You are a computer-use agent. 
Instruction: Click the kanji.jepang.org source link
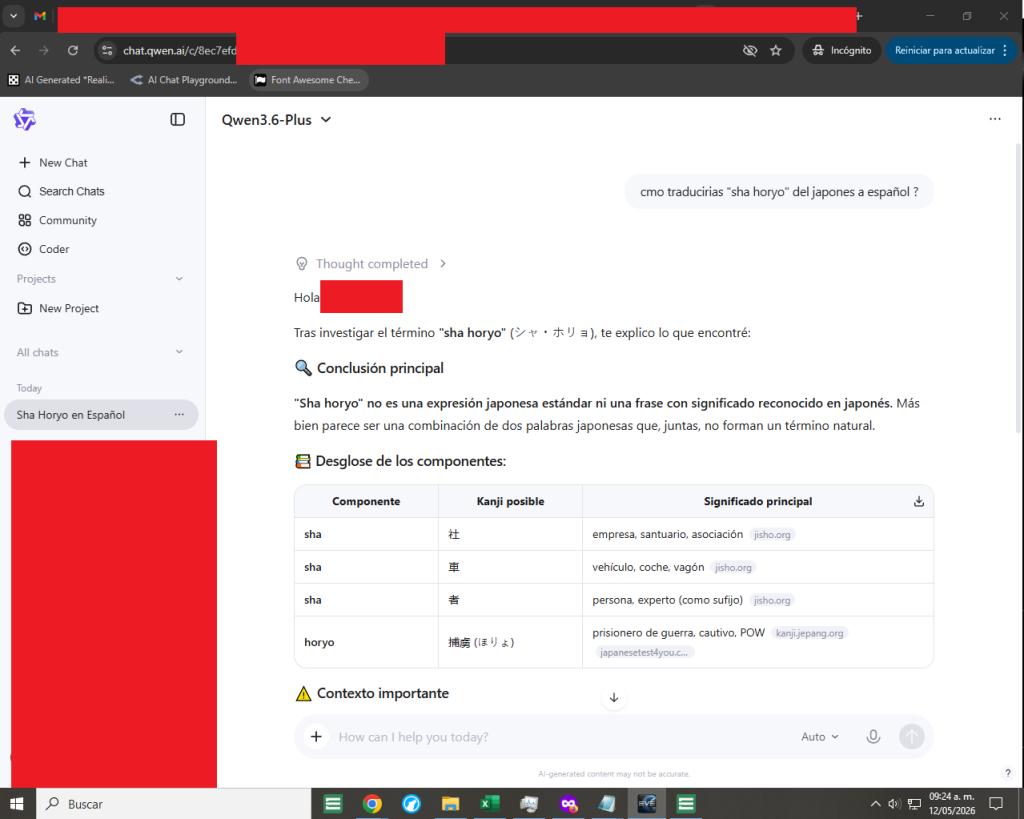coord(809,633)
